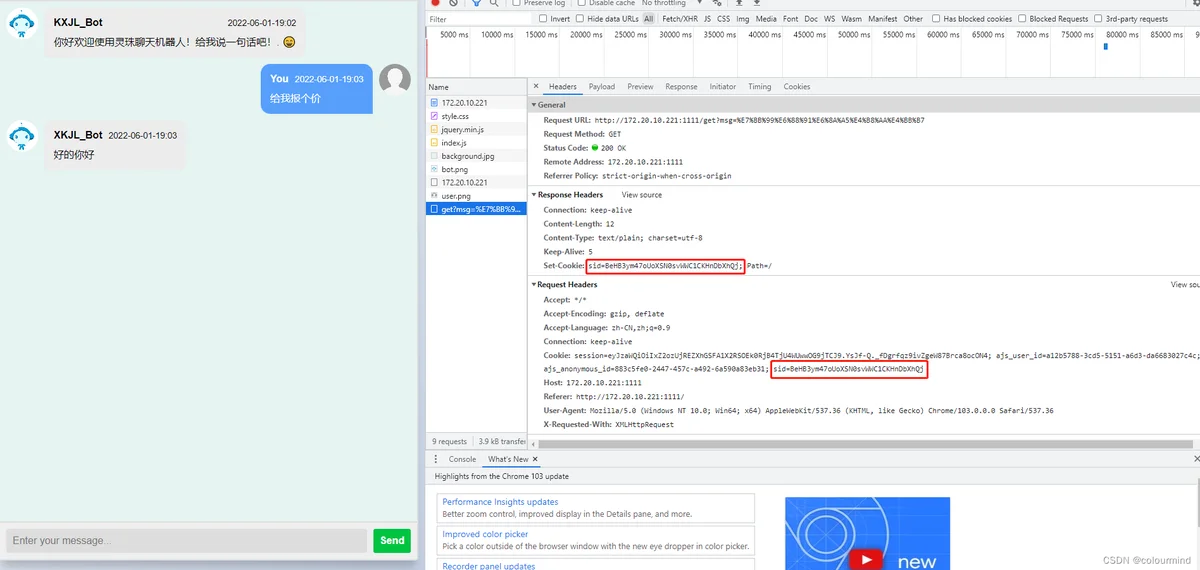1200x570 pixels.
Task: Select the What's New drawer tab
Action: 508,459
